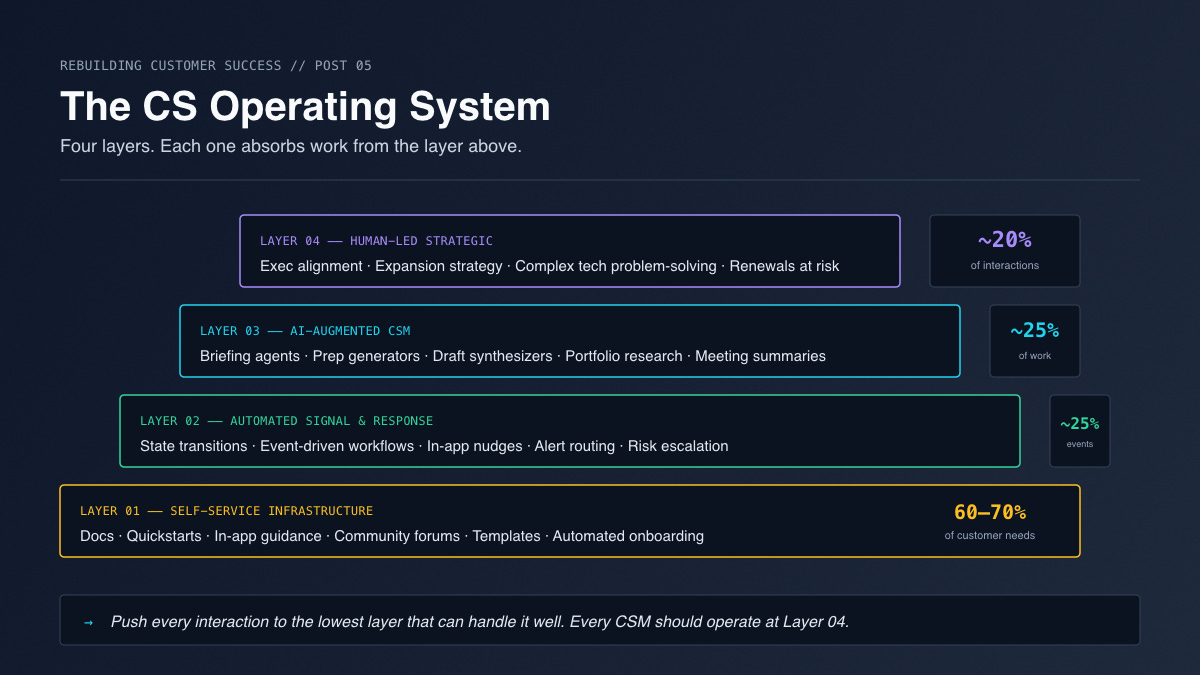Click the Layer 04 label text
The height and width of the screenshot is (675, 1200).
[376, 241]
